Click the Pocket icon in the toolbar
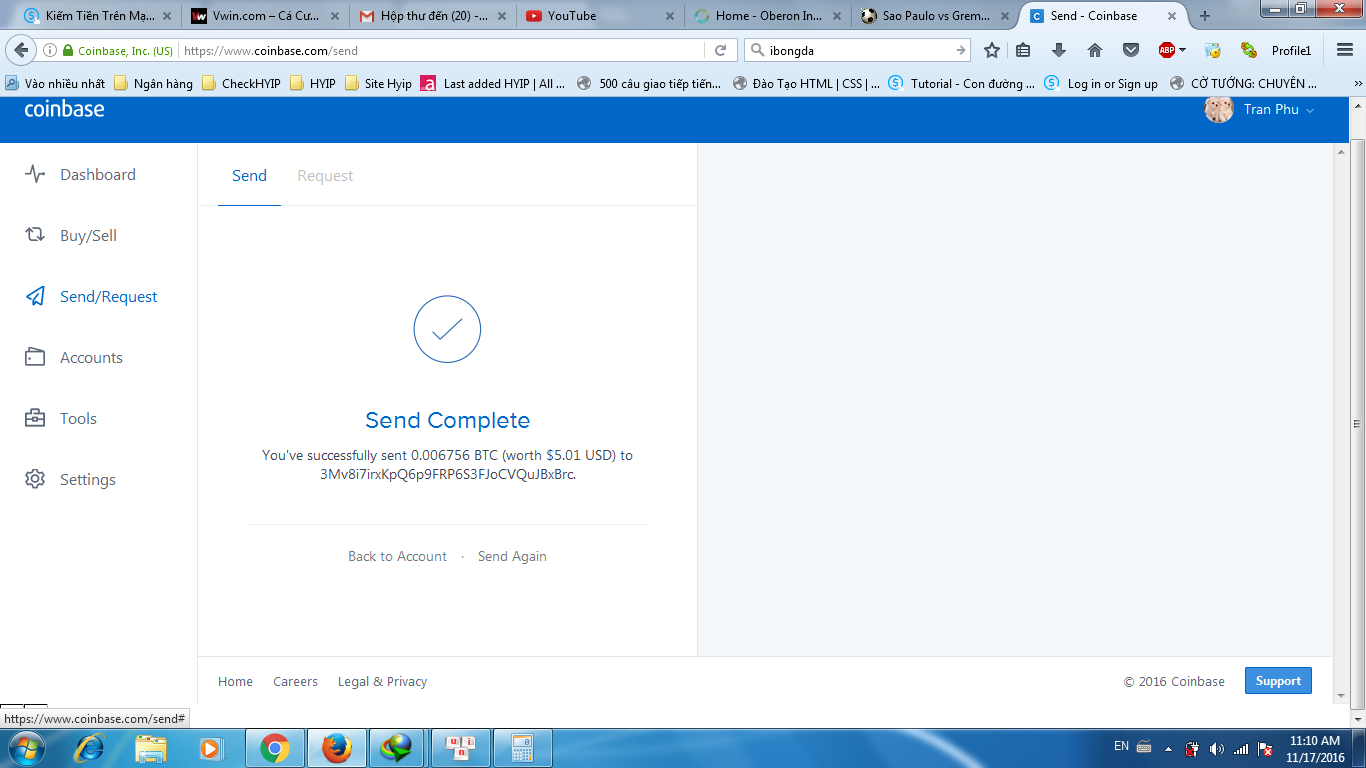Screen dimensions: 1366x768 [x=1131, y=50]
